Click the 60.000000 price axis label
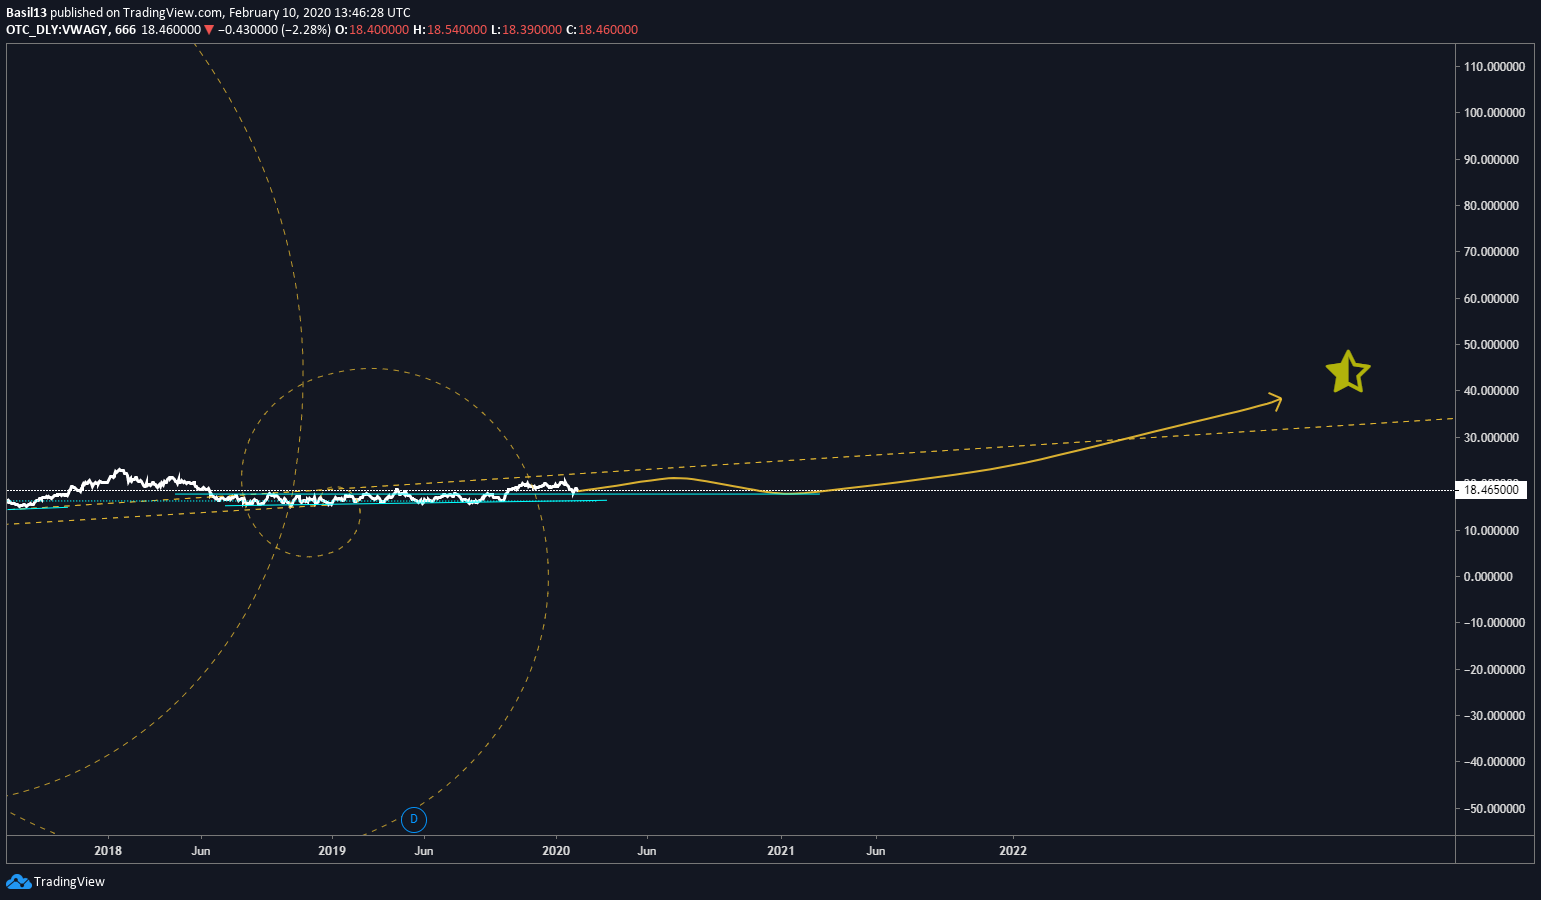 [1491, 298]
